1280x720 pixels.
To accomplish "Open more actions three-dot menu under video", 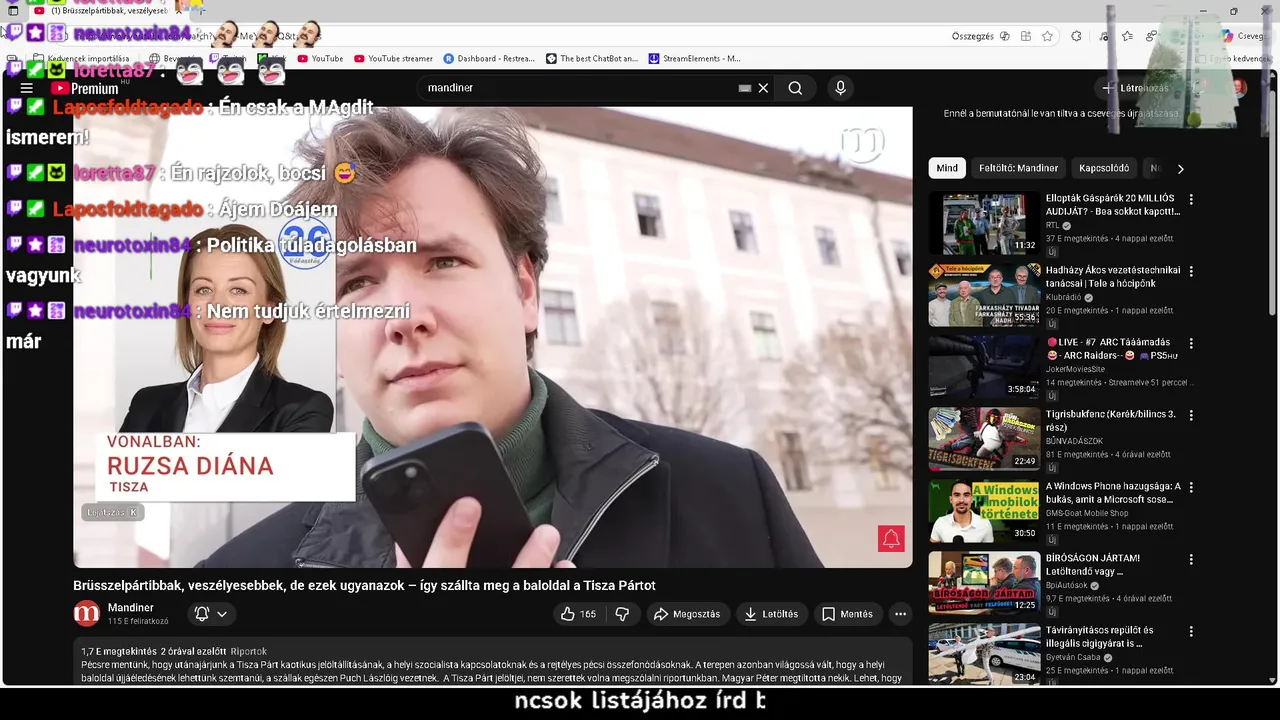I will coord(900,614).
